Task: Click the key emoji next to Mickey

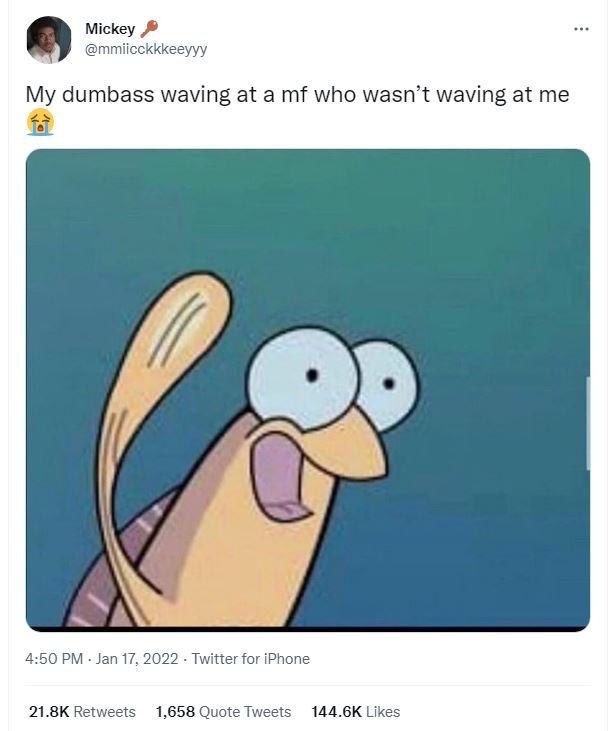Action: (x=149, y=29)
